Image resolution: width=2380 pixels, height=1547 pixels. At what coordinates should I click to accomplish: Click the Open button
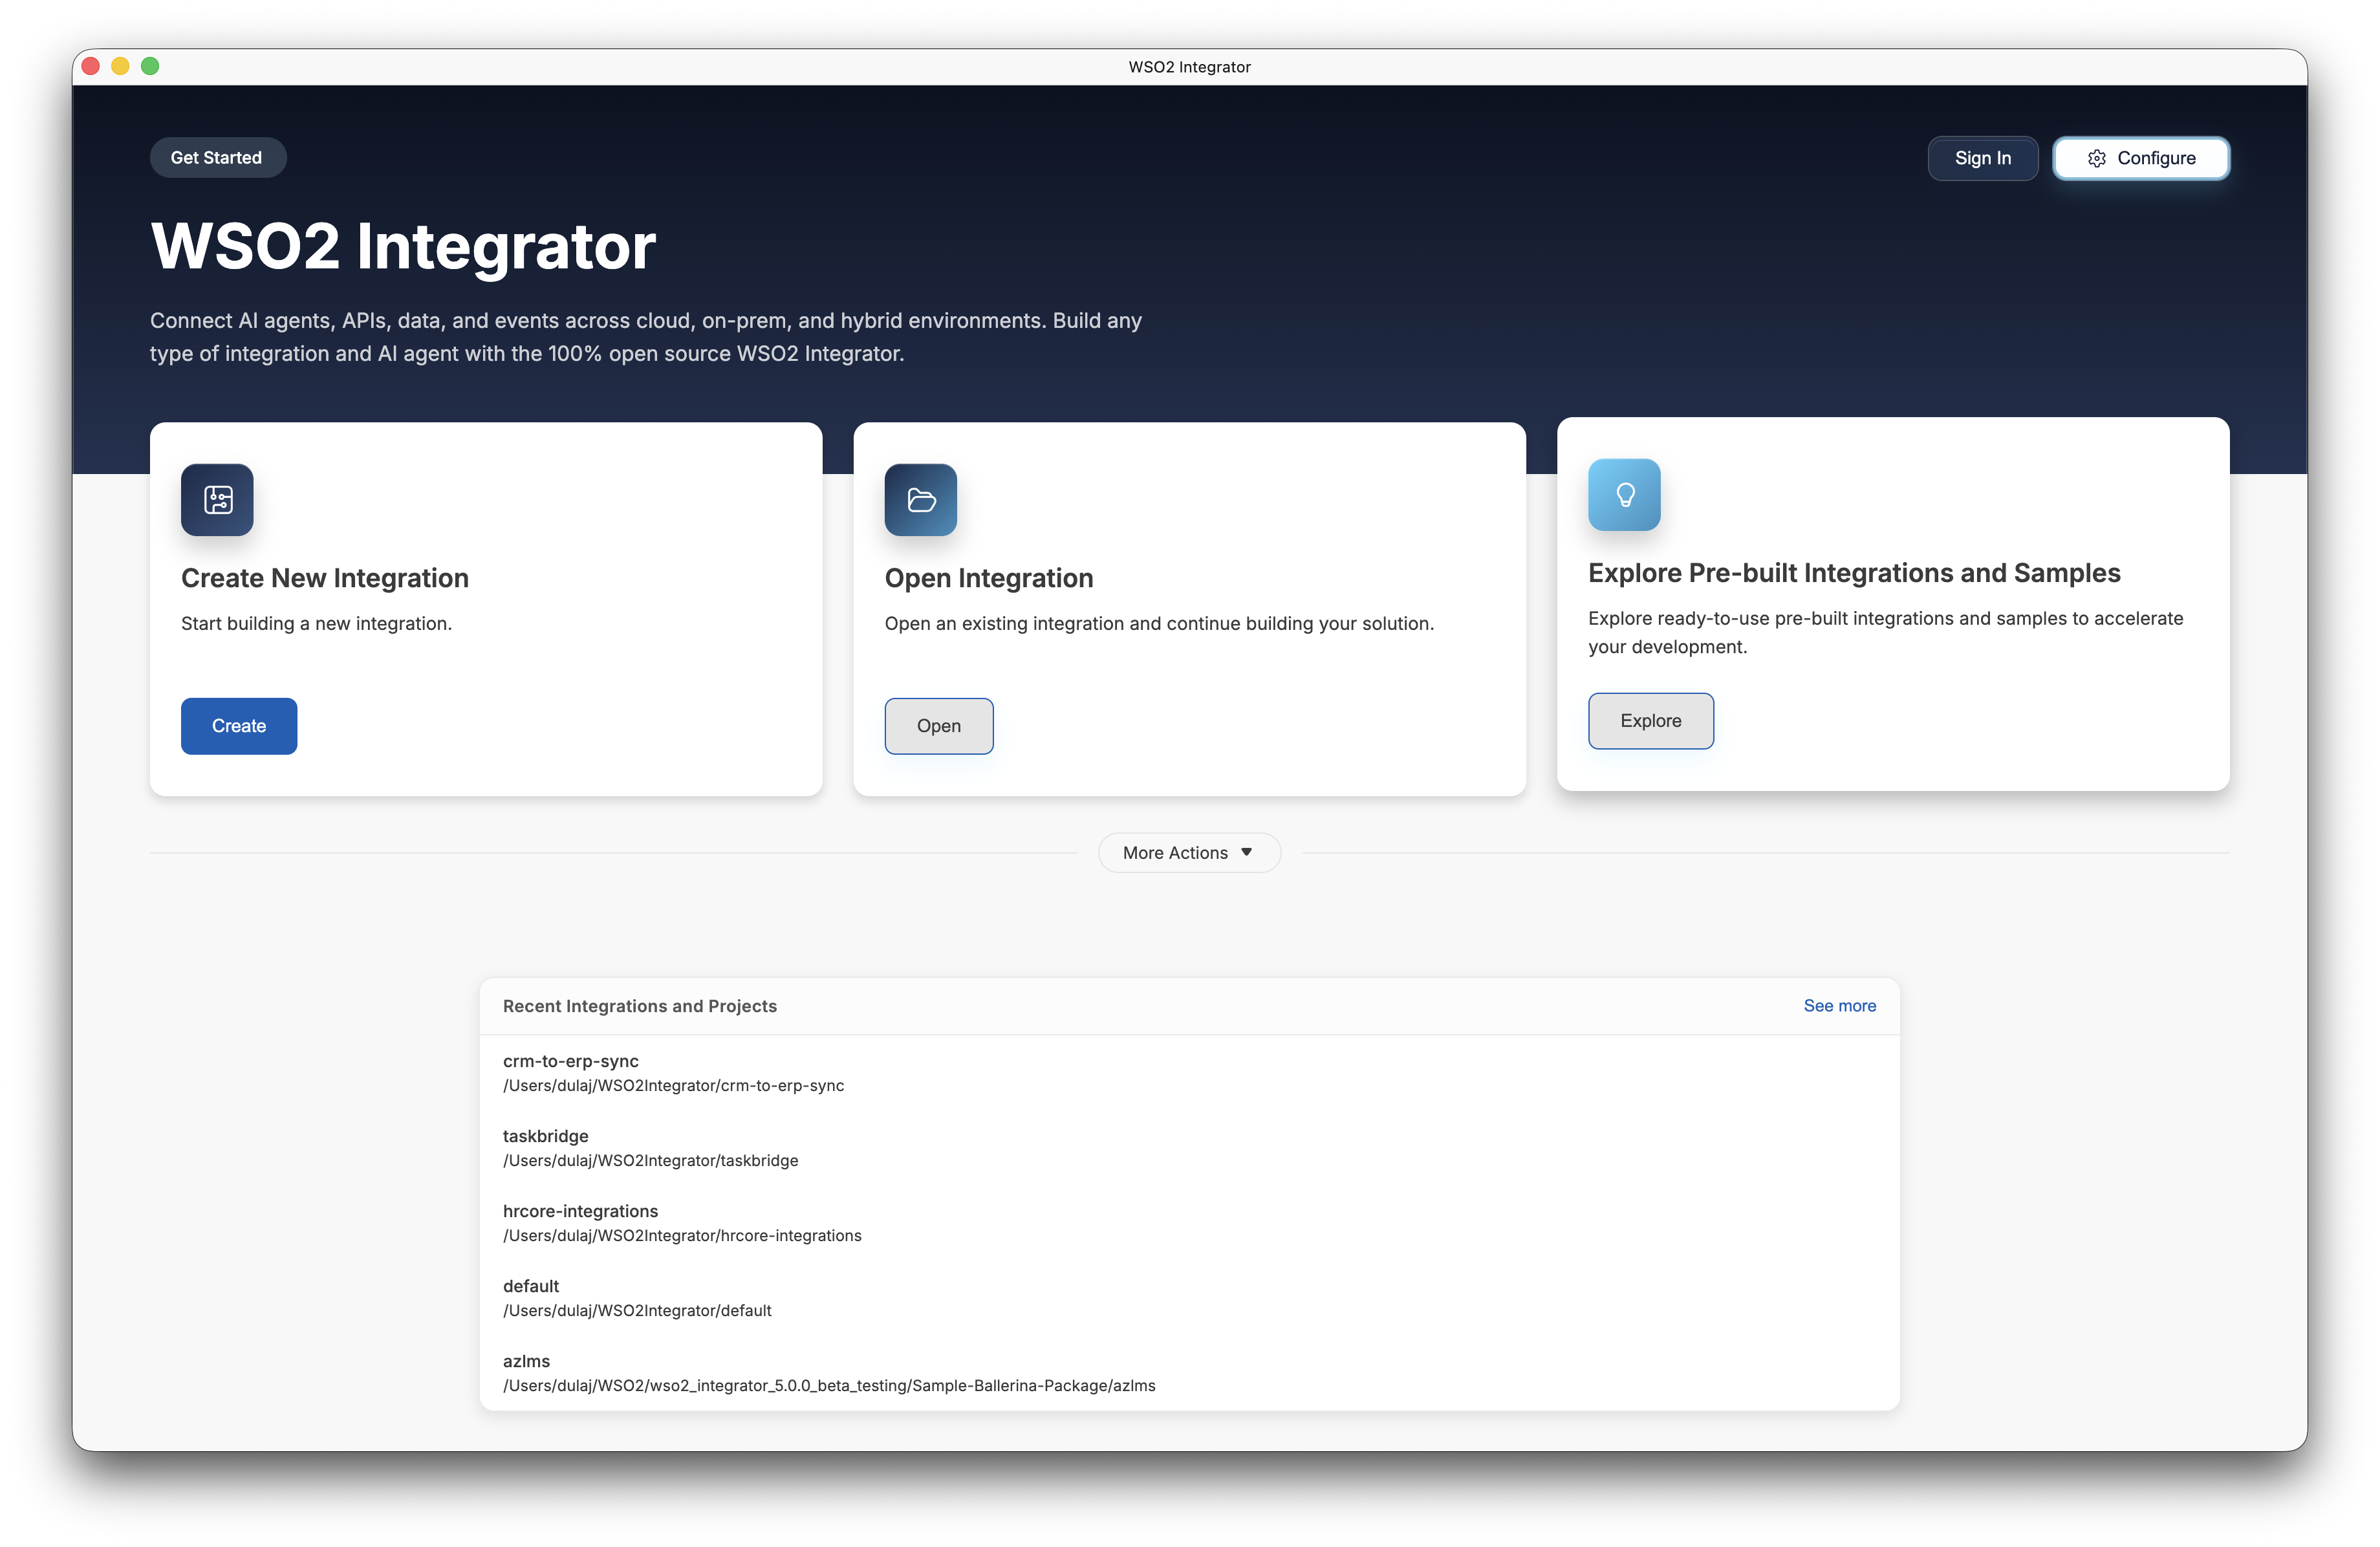[938, 725]
